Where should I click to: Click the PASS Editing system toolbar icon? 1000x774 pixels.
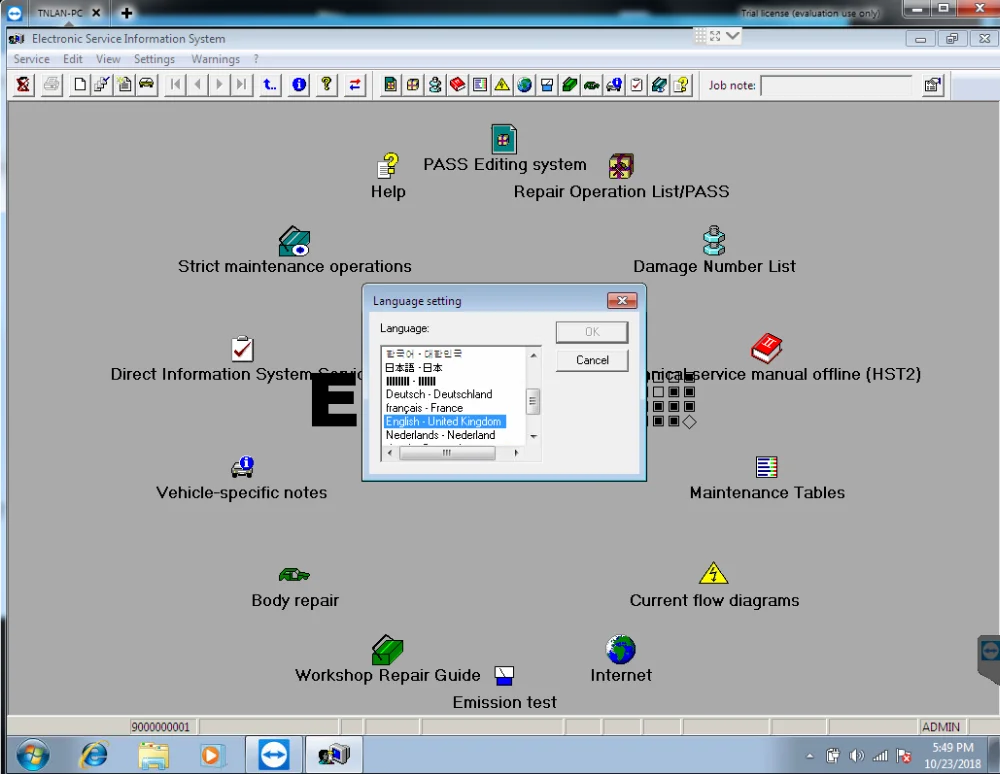(390, 85)
